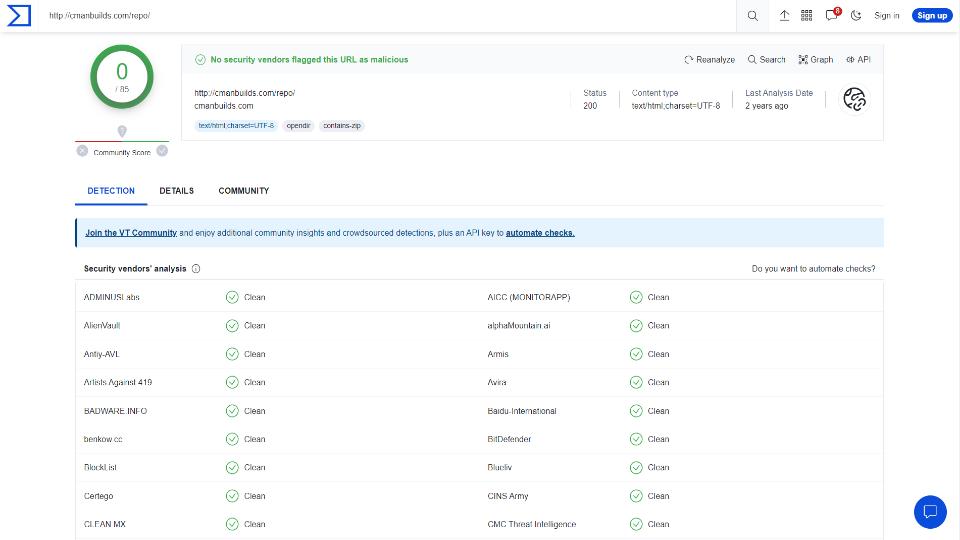Click BlockList clean check icon

click(232, 468)
